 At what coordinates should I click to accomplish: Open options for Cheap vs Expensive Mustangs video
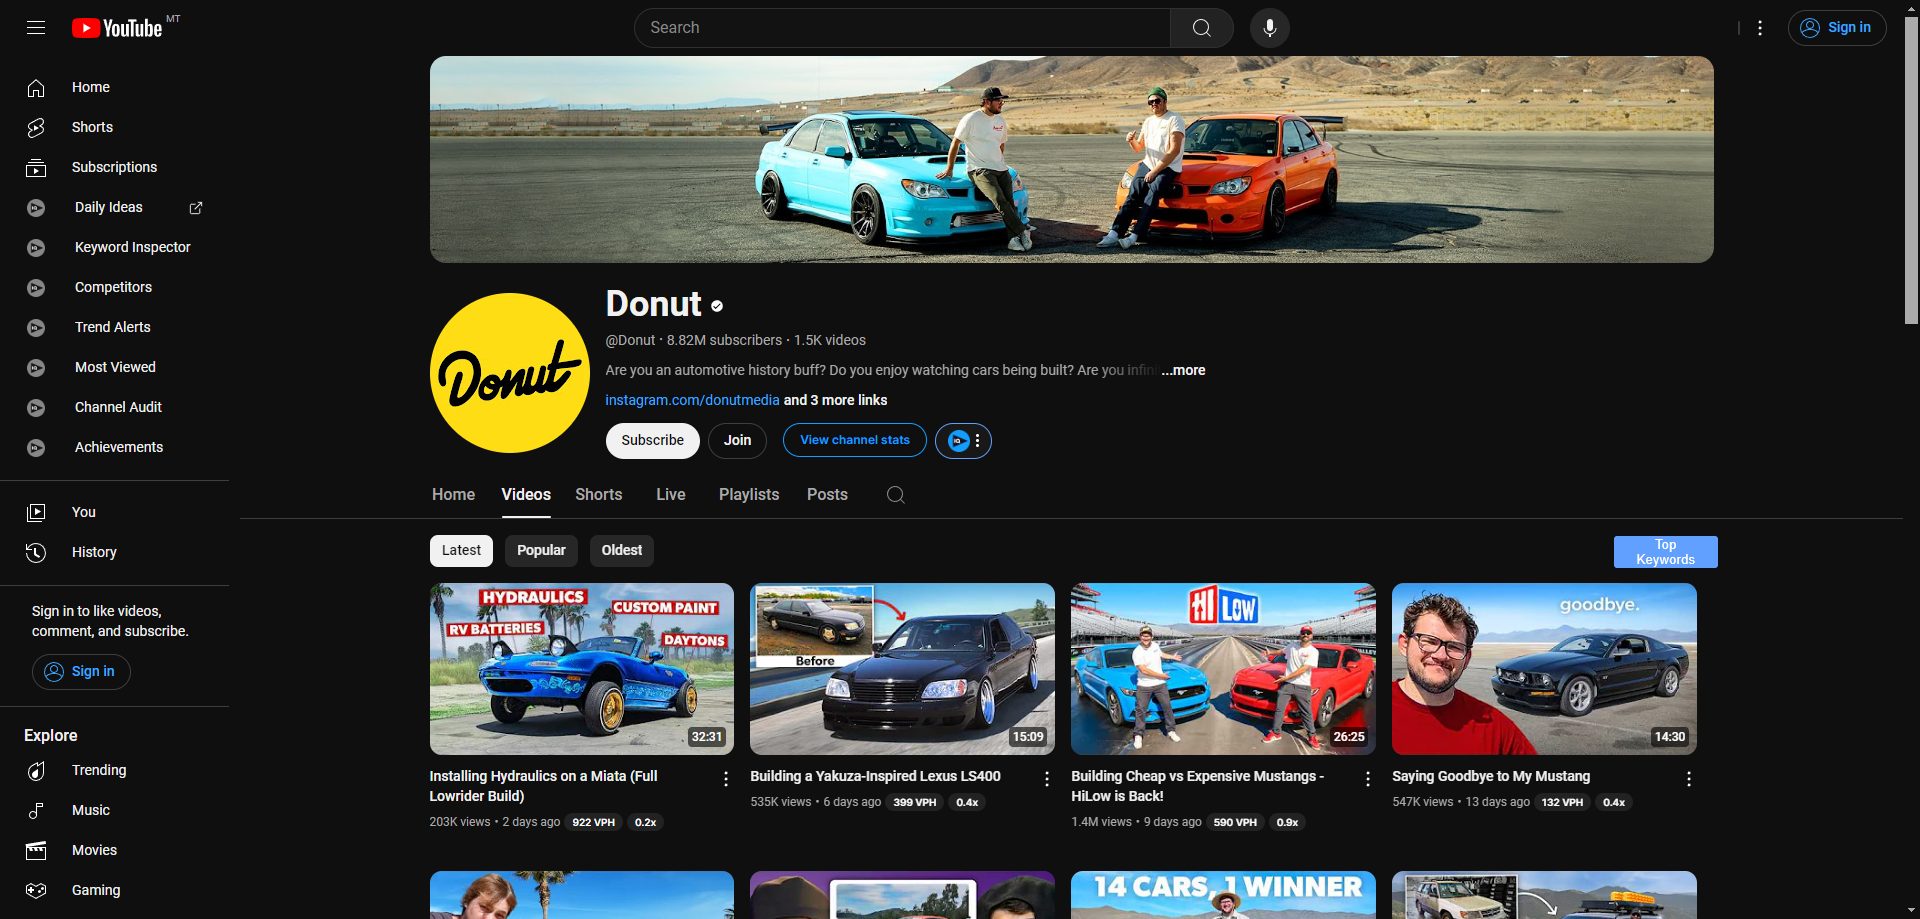coord(1368,779)
